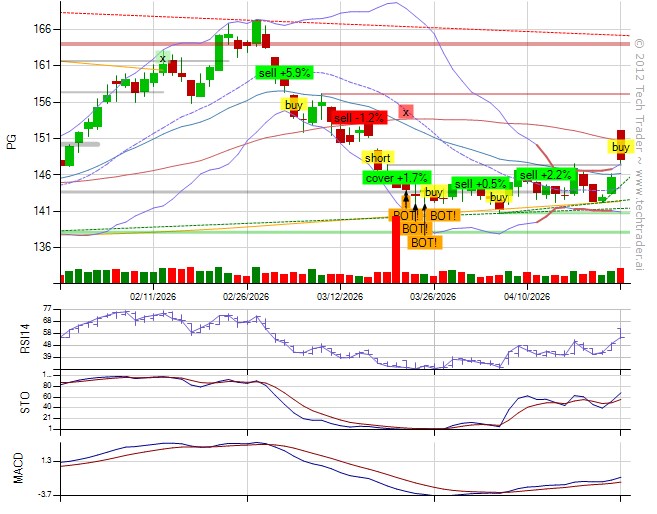Click the lowest orange 'BOT!' marker

click(x=423, y=242)
